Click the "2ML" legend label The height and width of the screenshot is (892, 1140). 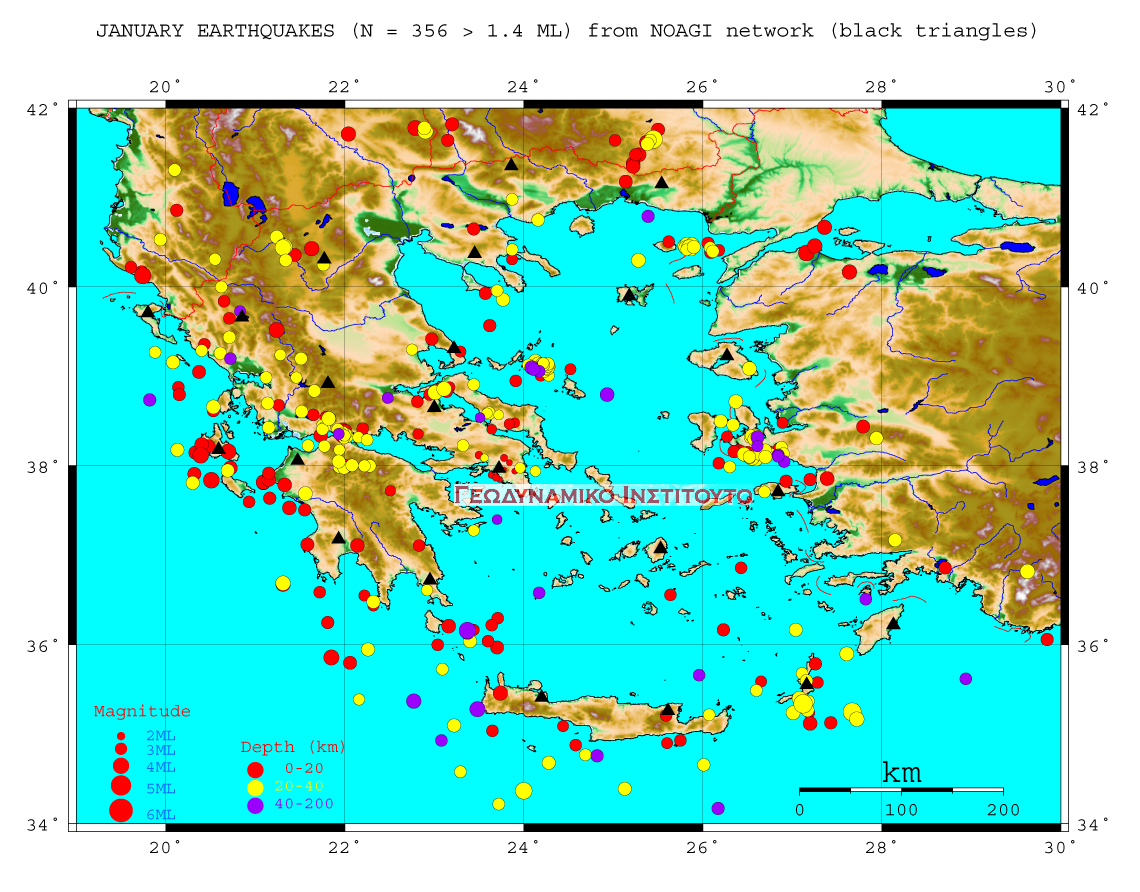coord(161,736)
